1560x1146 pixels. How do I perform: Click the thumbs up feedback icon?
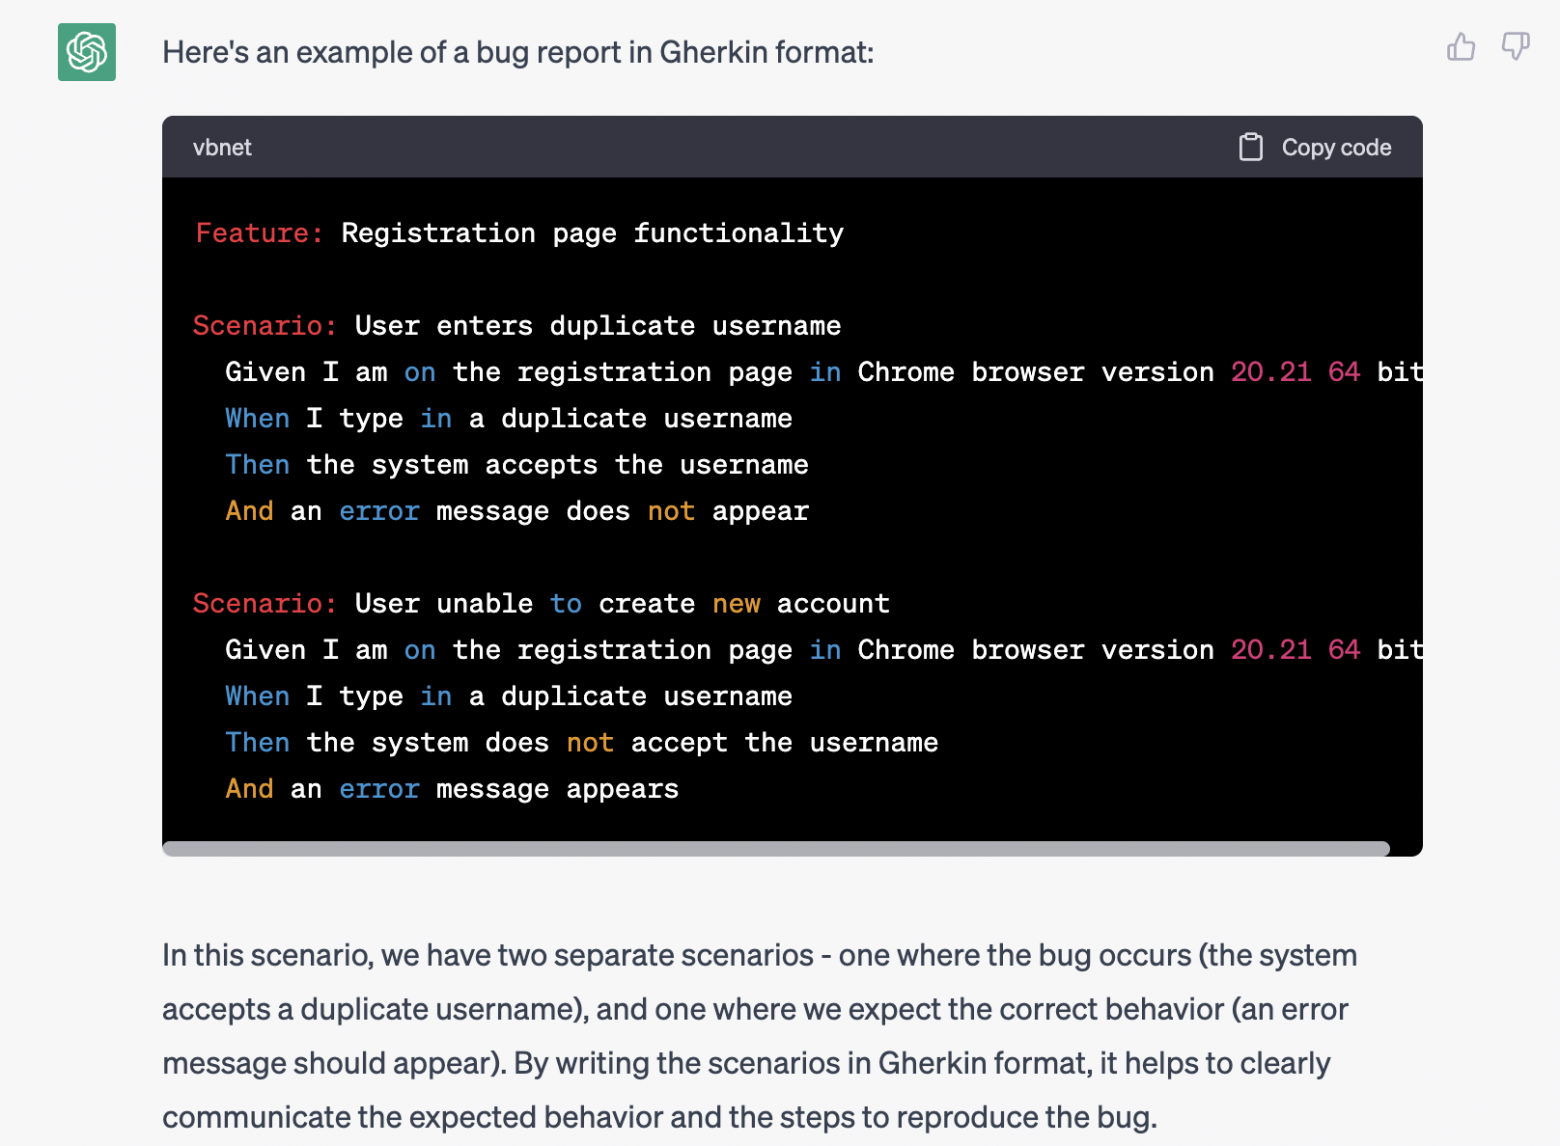click(1461, 47)
